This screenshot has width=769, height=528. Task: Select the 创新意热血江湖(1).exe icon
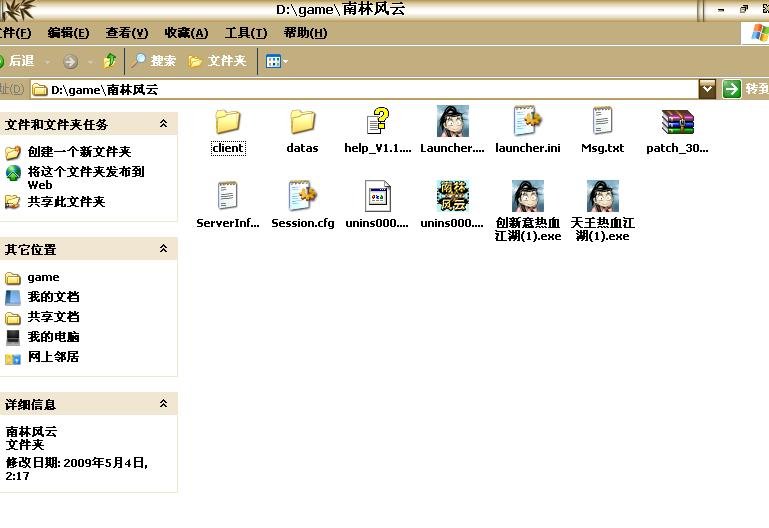click(528, 196)
